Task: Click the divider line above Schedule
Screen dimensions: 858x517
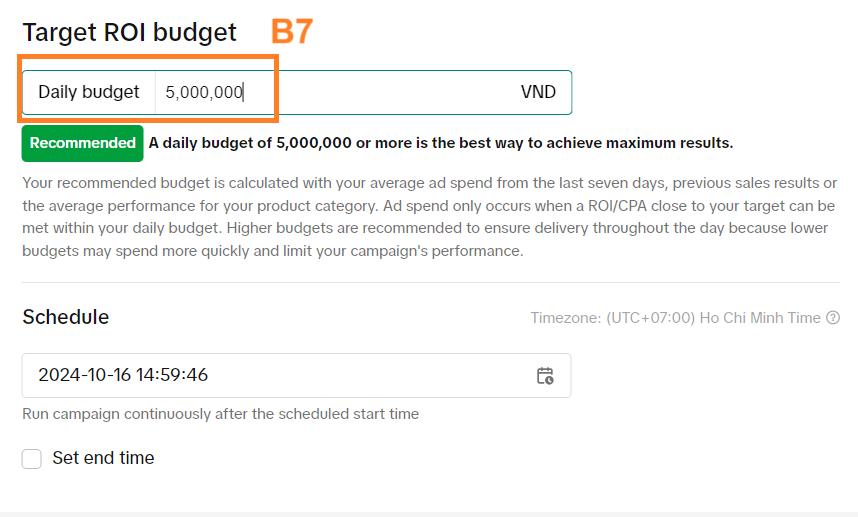Action: tap(430, 282)
